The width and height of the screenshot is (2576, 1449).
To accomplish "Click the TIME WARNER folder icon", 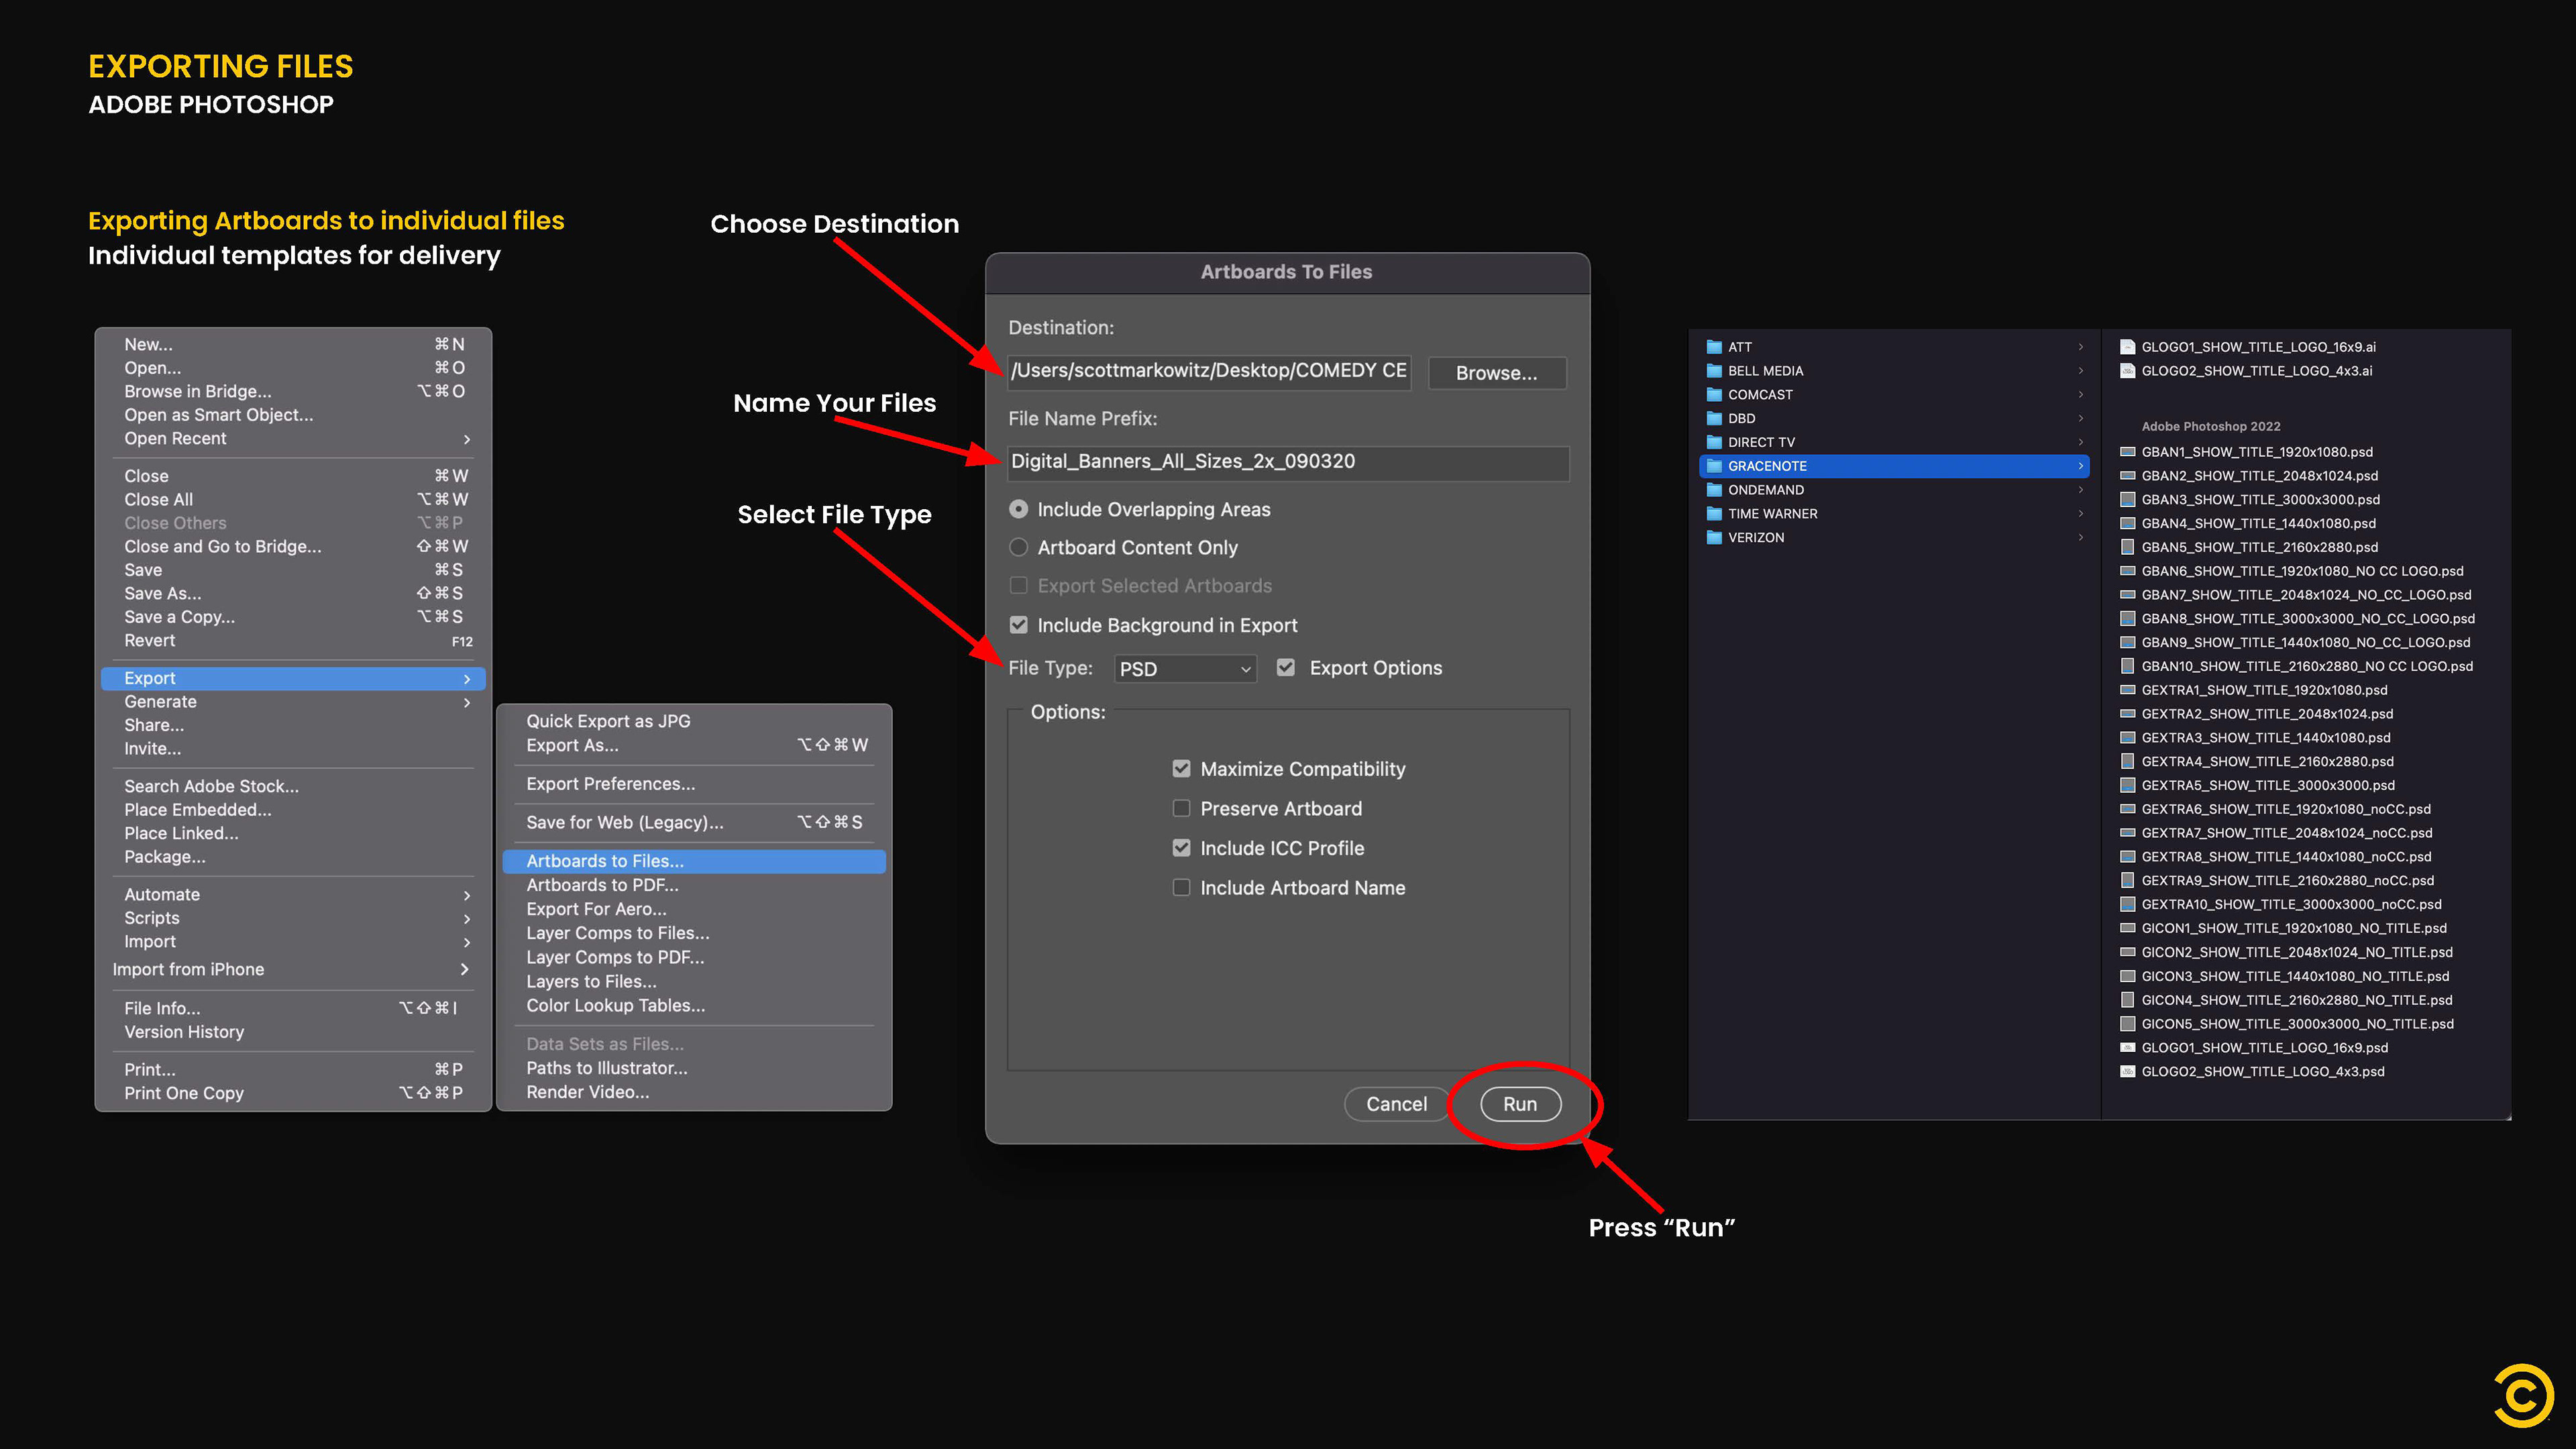I will click(1714, 514).
